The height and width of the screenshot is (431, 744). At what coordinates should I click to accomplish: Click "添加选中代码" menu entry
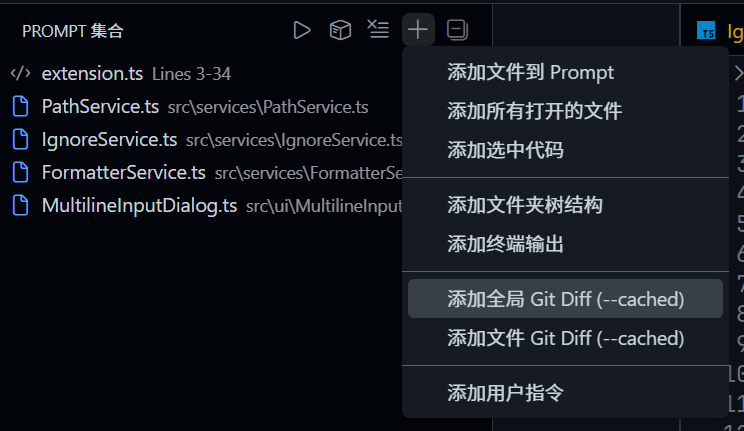tap(505, 150)
